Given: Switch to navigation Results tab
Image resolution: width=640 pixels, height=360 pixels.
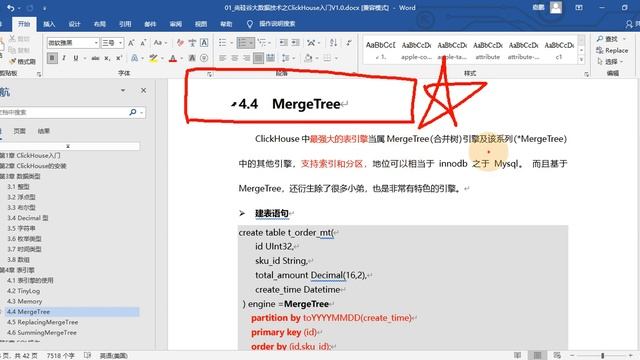Looking at the screenshot, I should 44,131.
